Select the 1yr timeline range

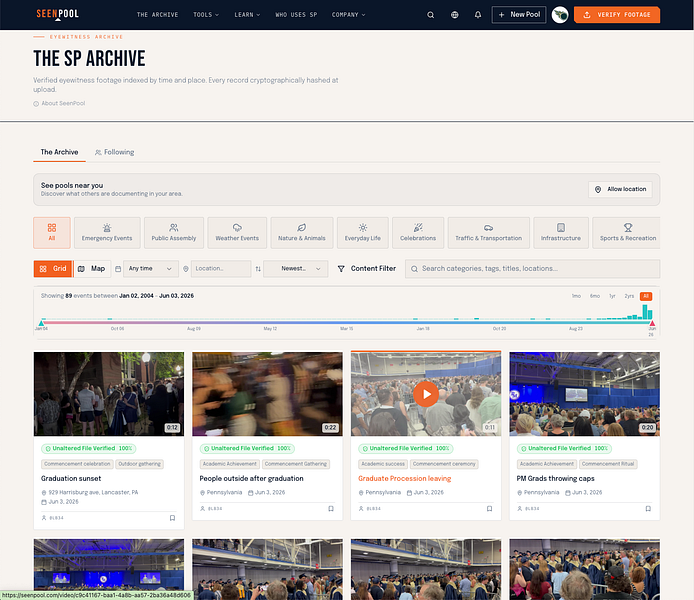612,296
